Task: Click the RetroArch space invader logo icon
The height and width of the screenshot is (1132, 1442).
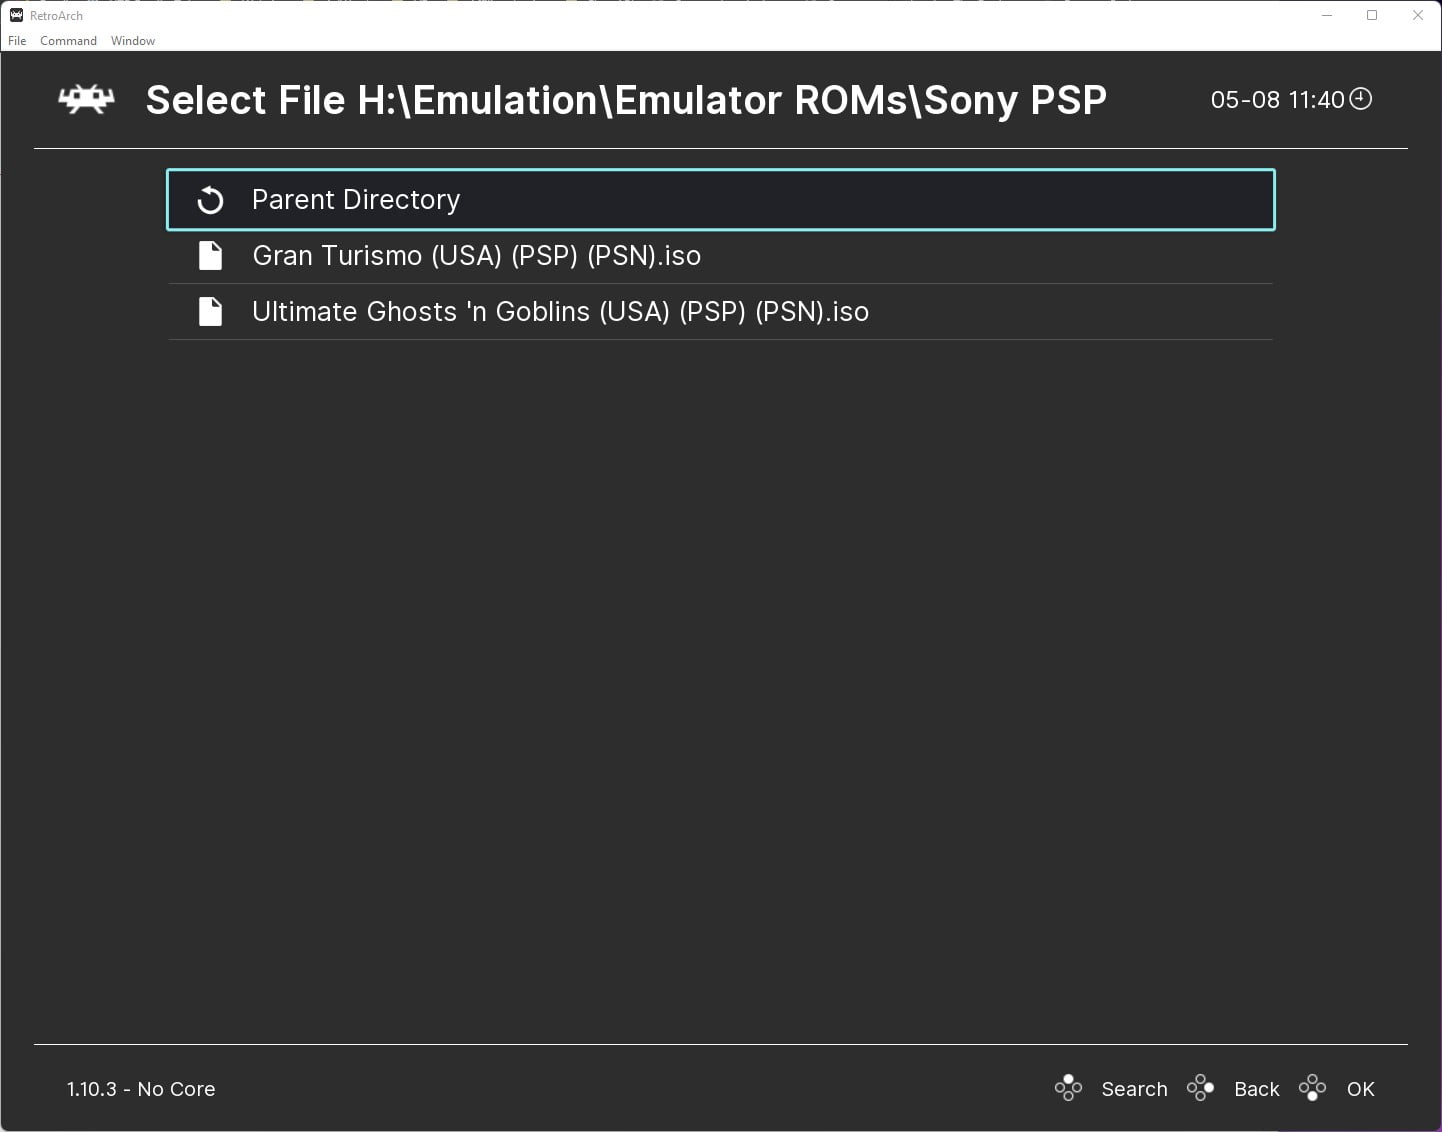Action: point(85,99)
